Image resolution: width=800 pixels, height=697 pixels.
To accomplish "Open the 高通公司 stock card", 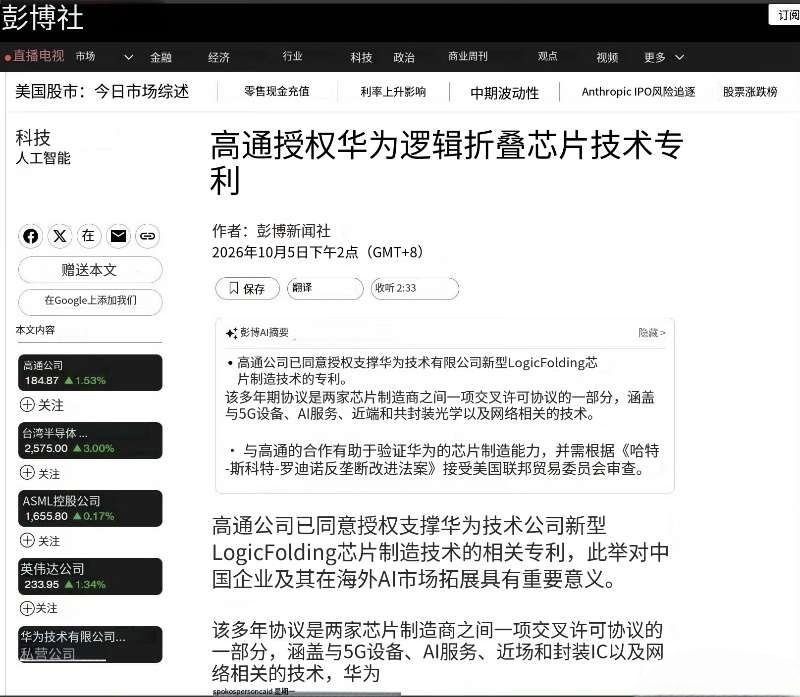I will (x=90, y=373).
